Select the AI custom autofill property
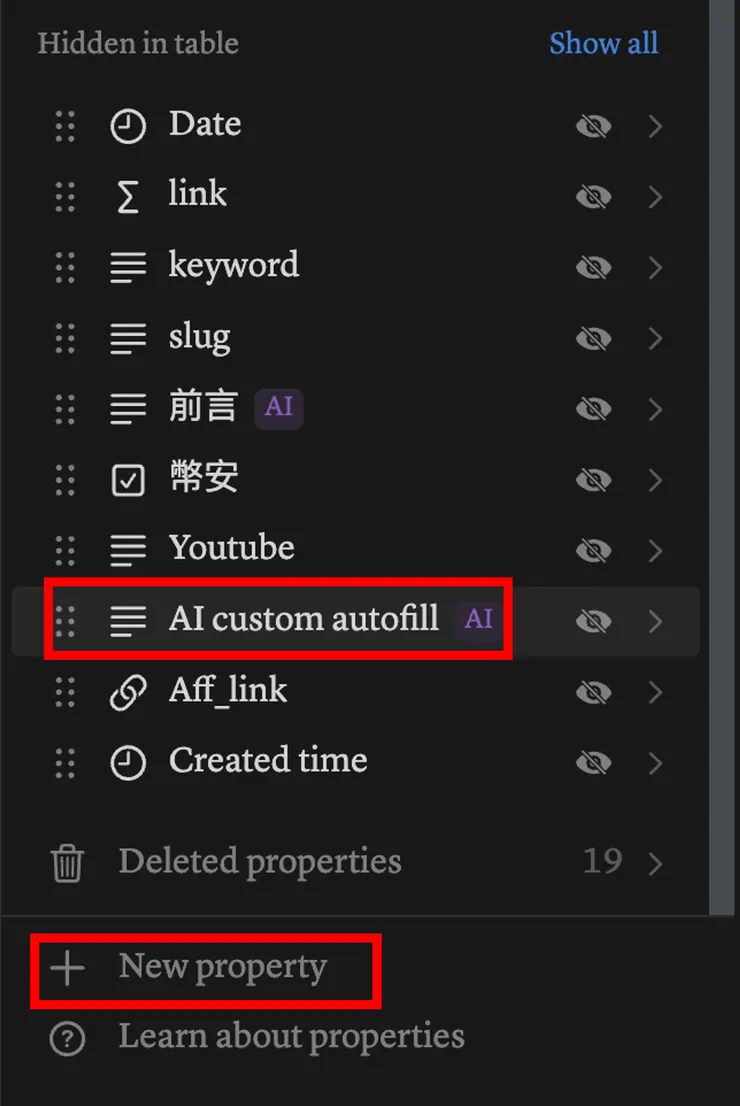 (303, 620)
